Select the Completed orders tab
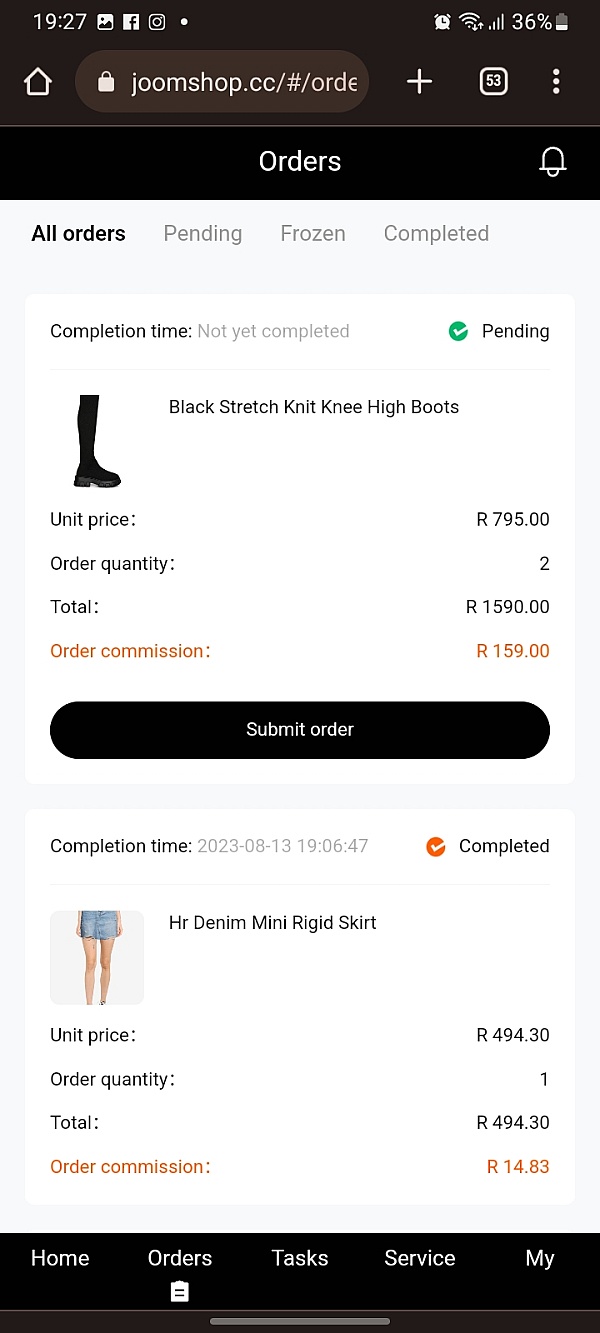The width and height of the screenshot is (600, 1333). point(436,234)
